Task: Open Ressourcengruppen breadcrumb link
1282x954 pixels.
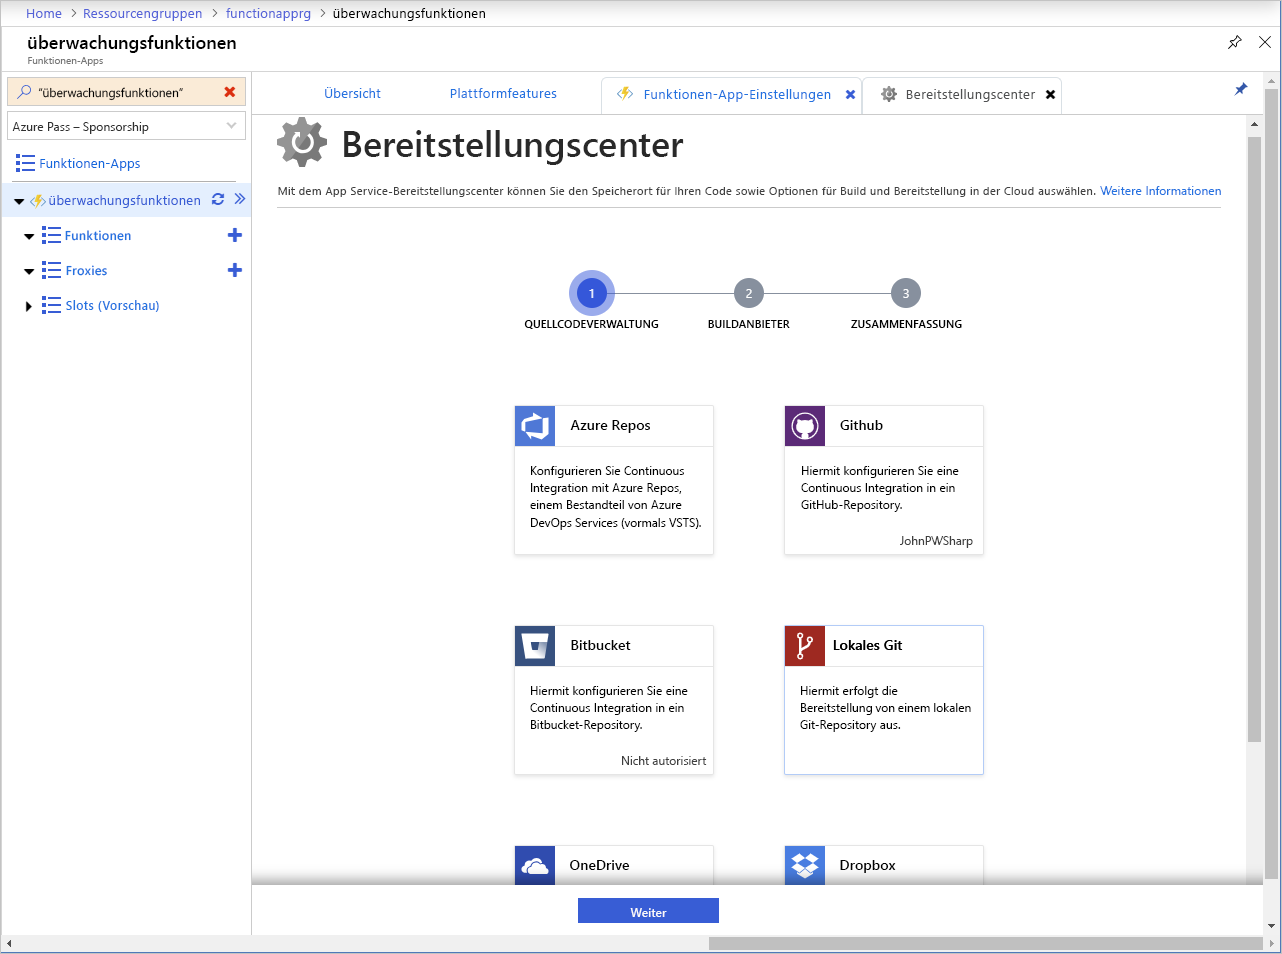Action: tap(142, 13)
